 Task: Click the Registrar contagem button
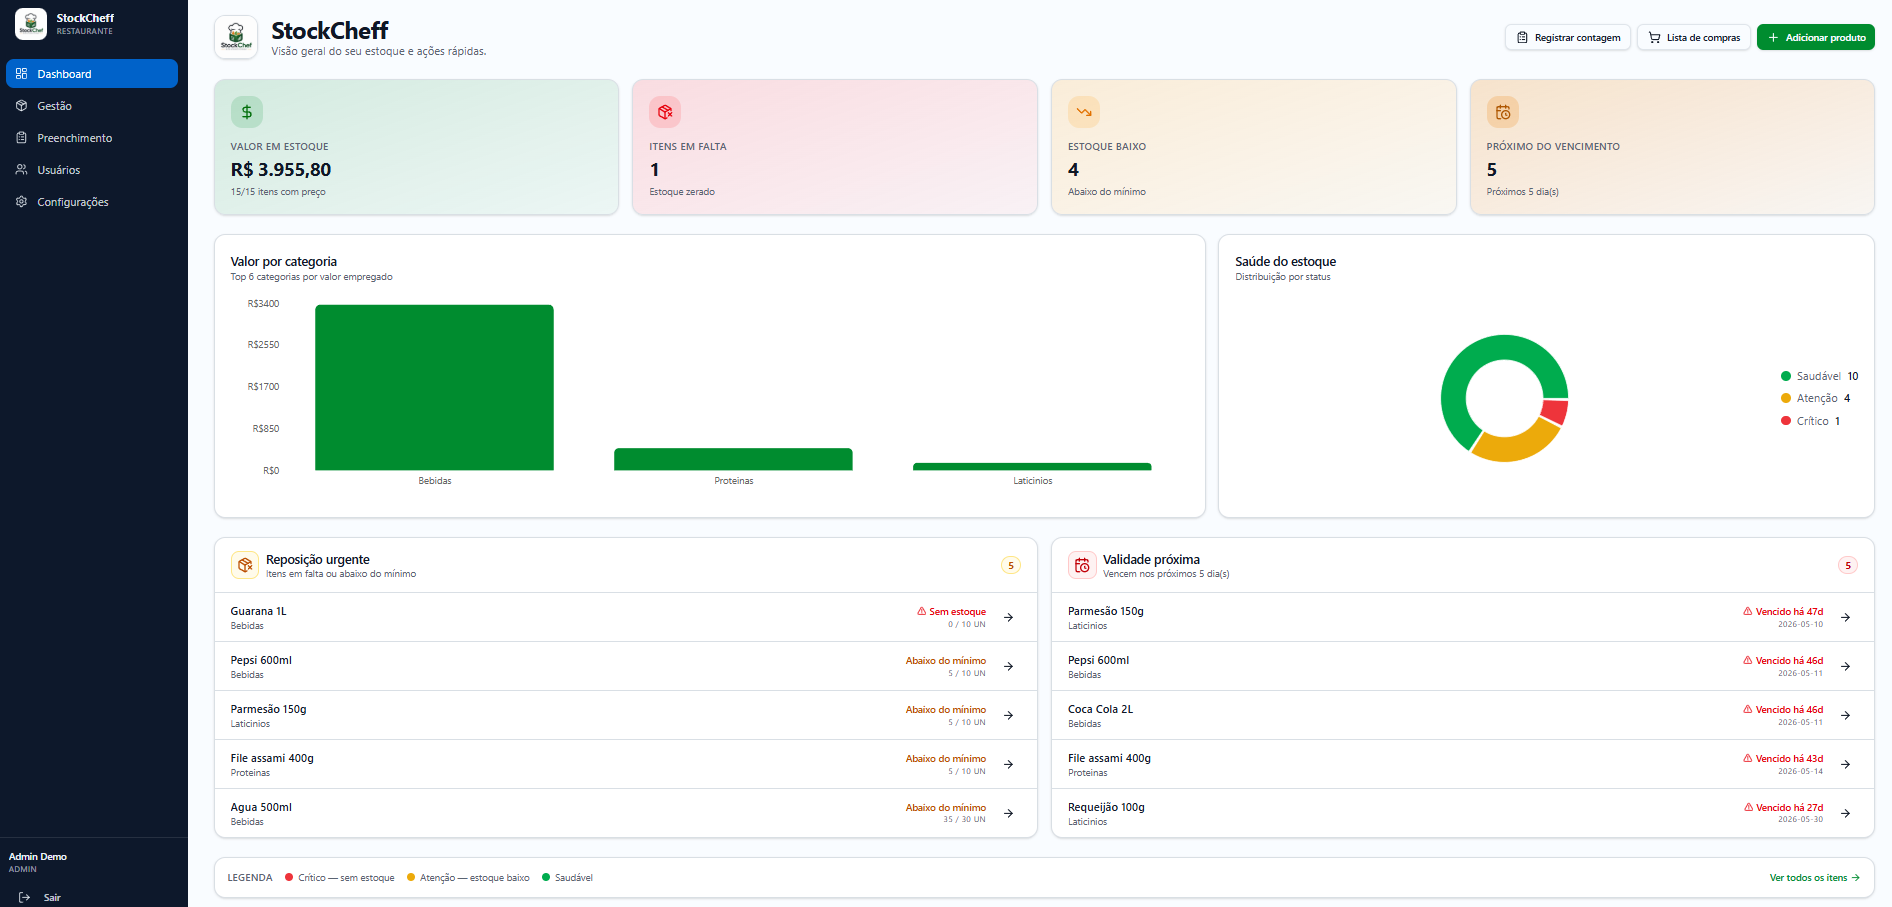[x=1568, y=38]
